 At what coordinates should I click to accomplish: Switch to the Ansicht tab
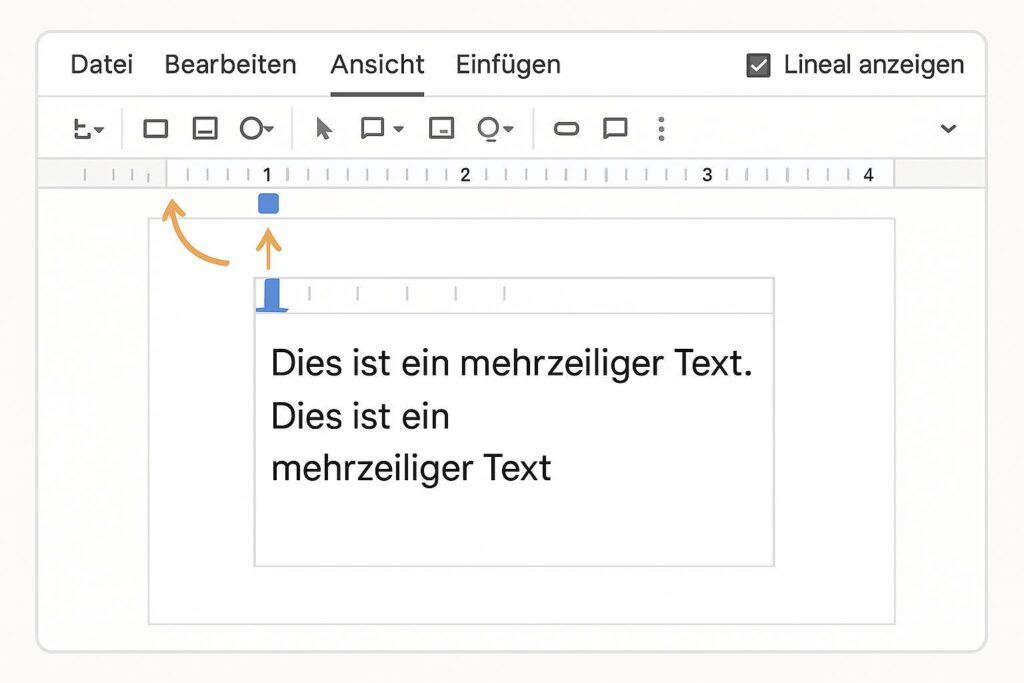[x=377, y=65]
